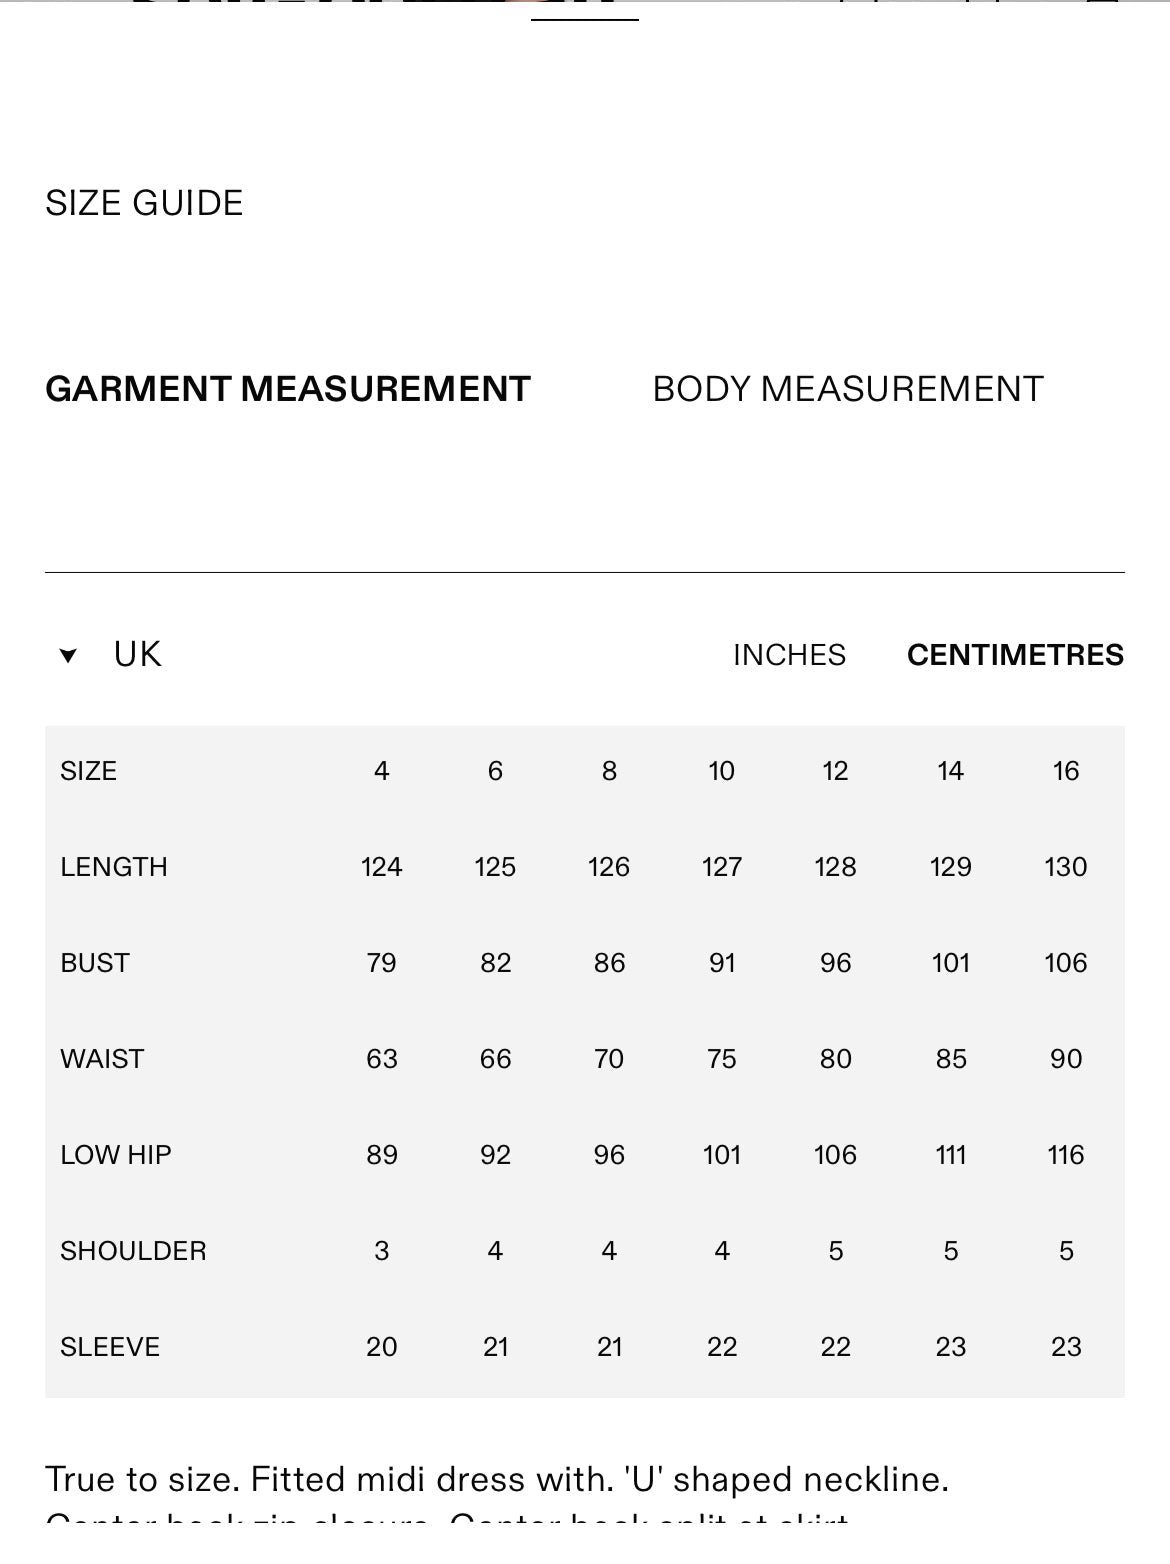
Task: Click length value 127 for size 10
Action: click(x=722, y=867)
